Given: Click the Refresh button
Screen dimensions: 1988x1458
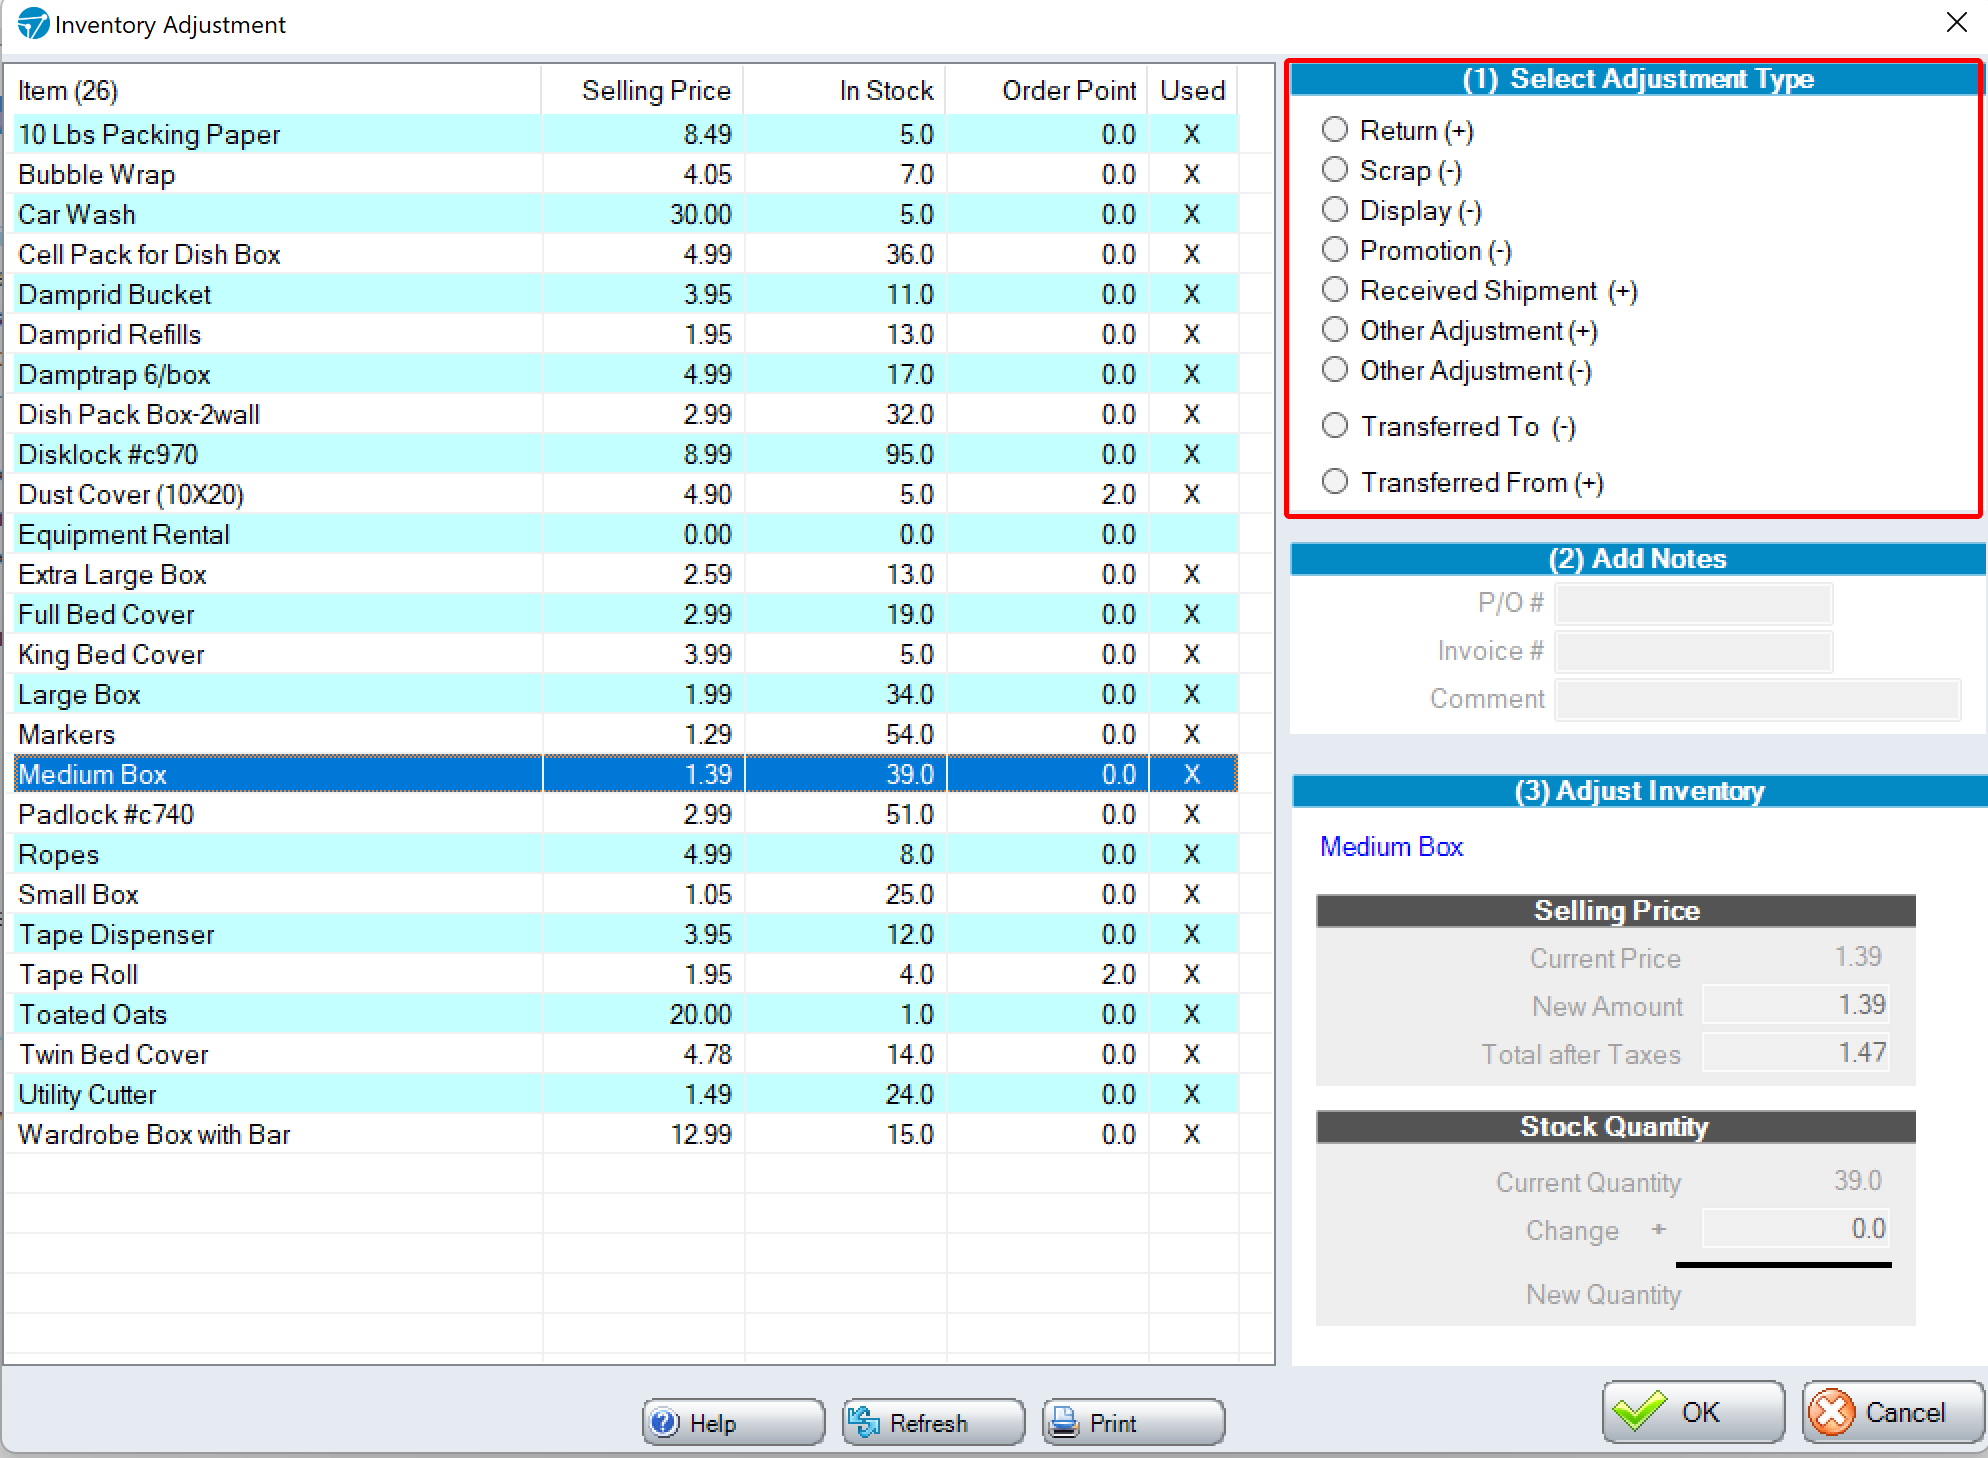Looking at the screenshot, I should (934, 1422).
